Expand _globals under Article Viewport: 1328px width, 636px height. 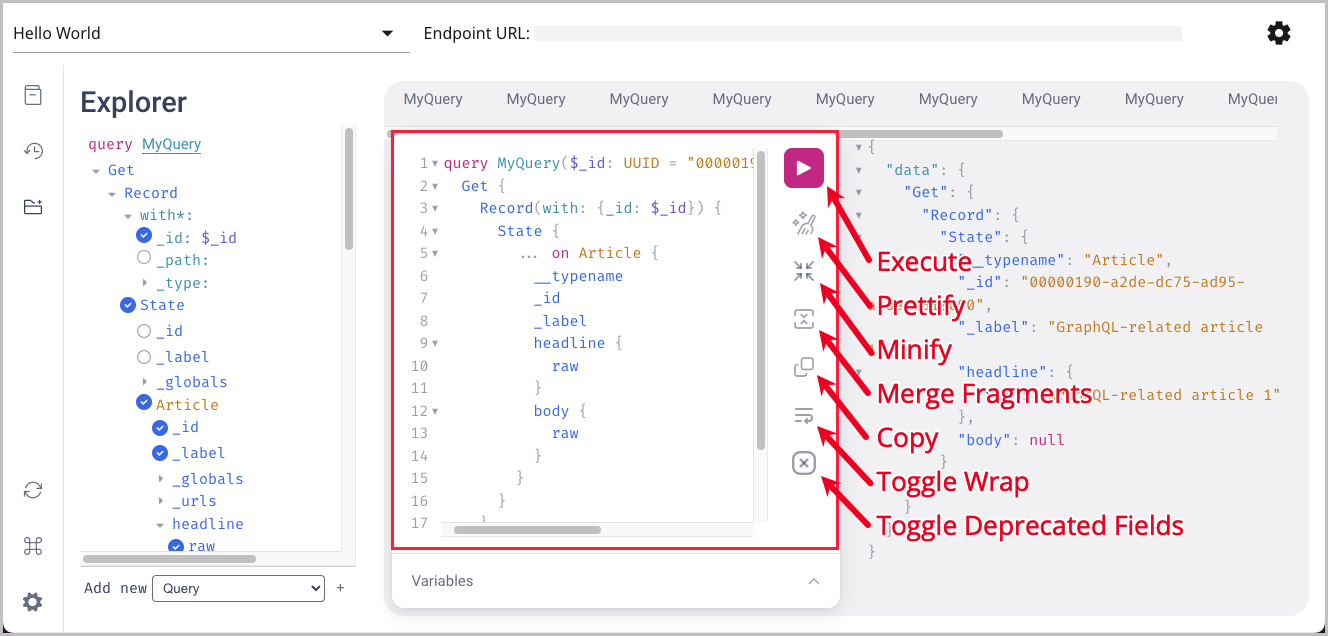coord(160,479)
